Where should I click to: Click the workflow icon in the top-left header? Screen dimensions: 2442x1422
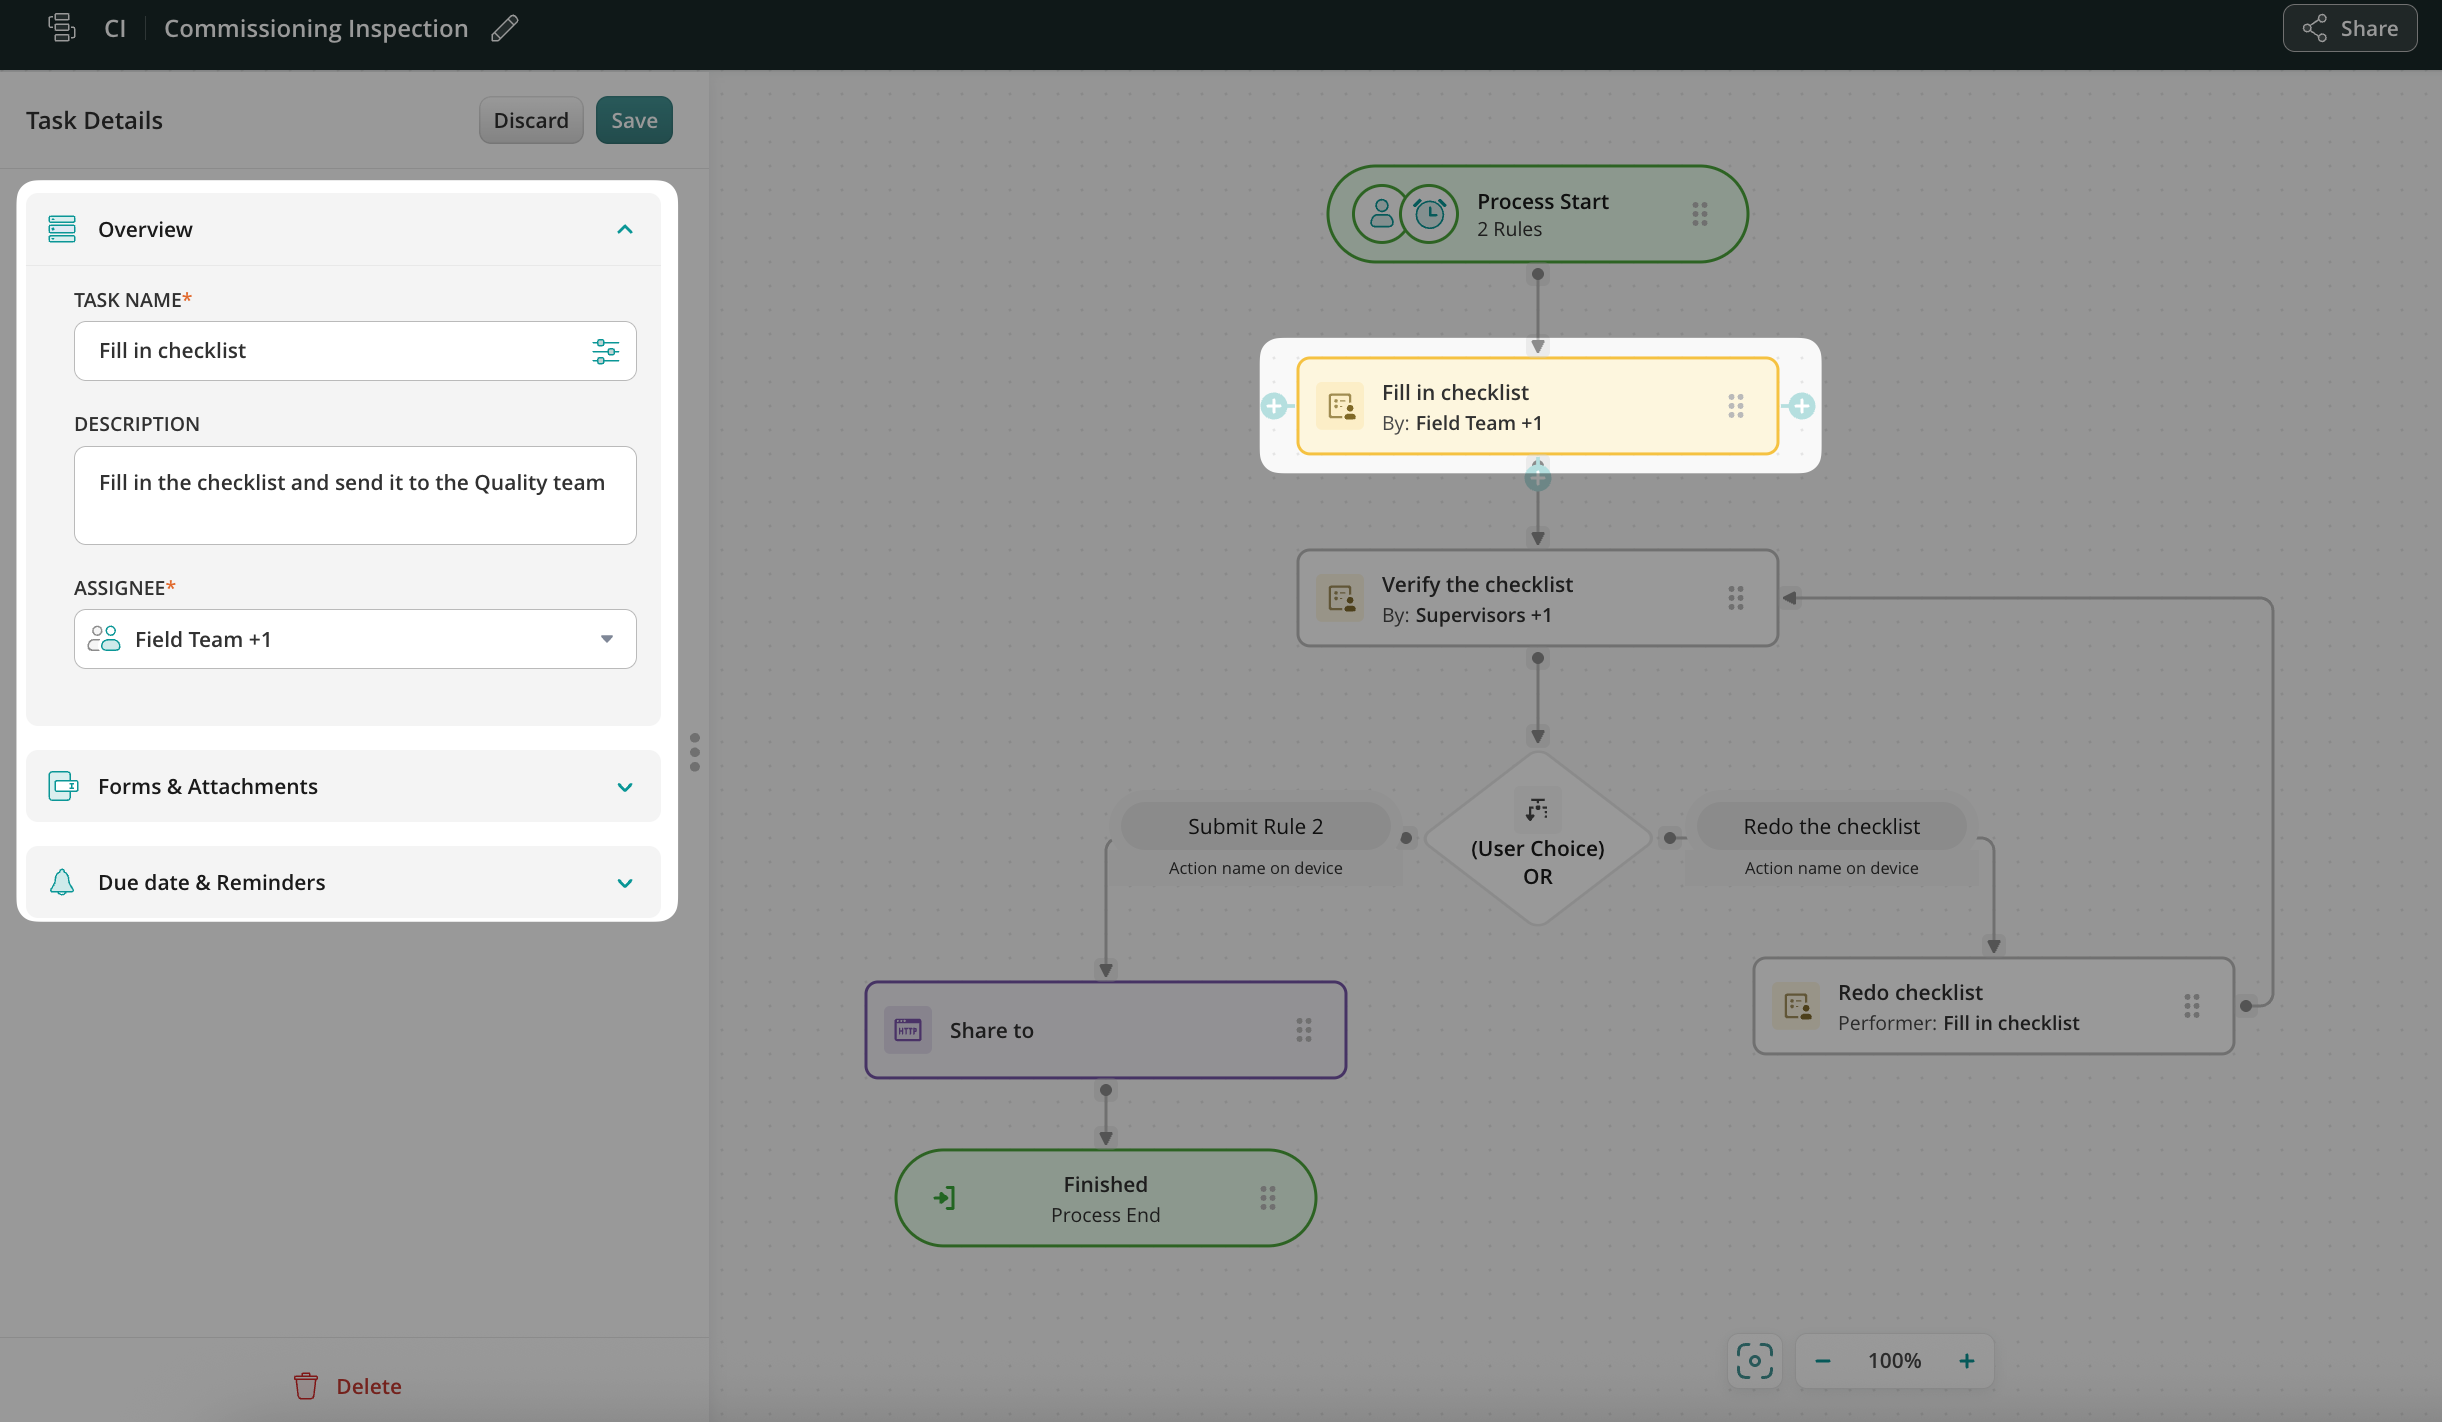coord(62,28)
